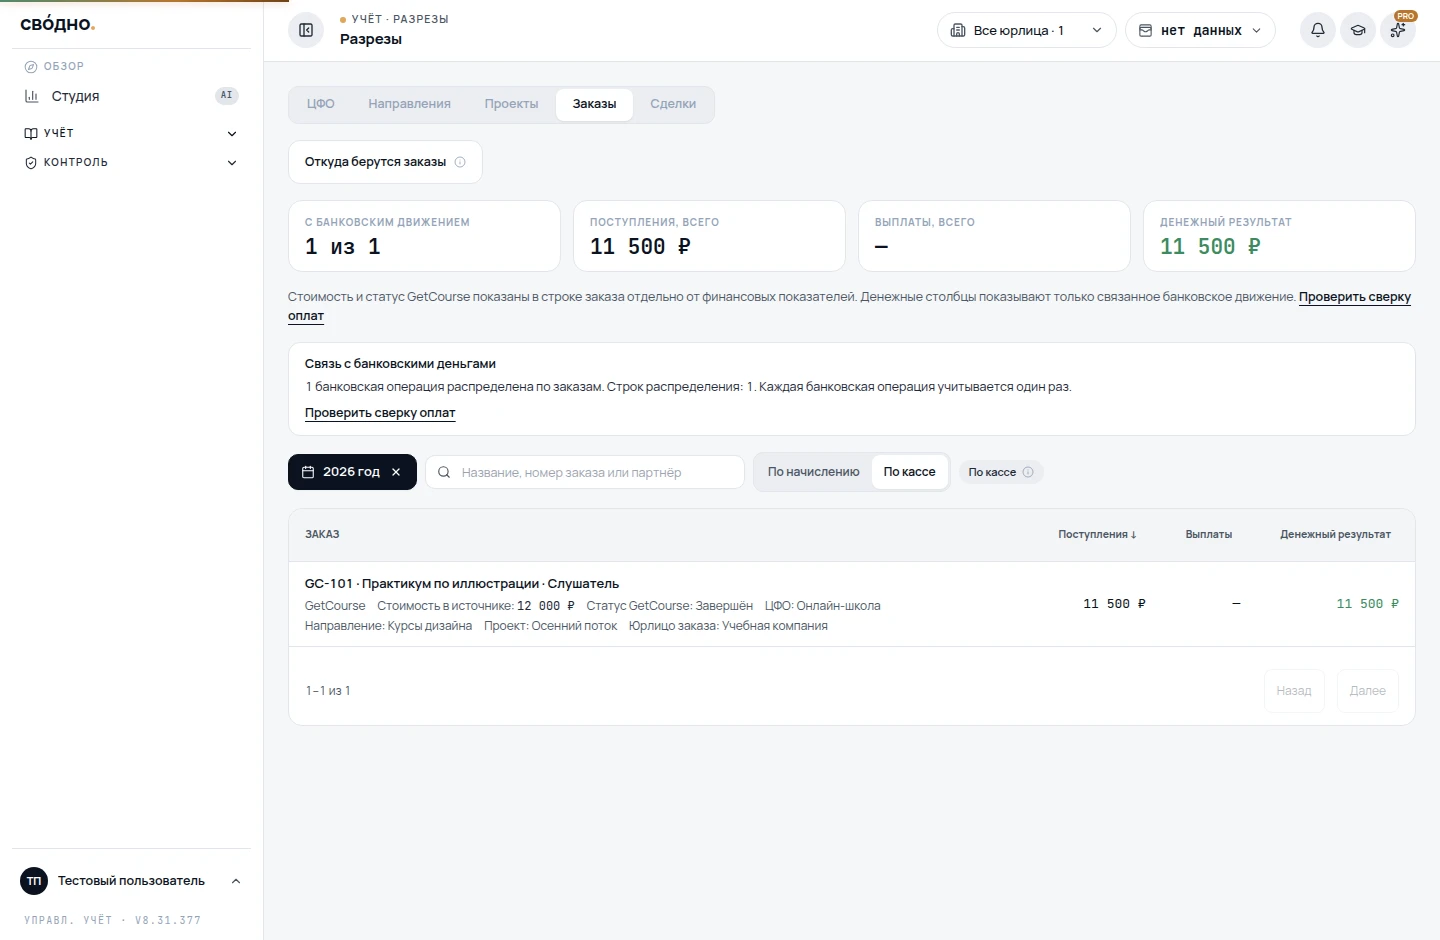Click info icon beside 'Откуда берутся заказы'
This screenshot has width=1440, height=940.
coord(460,162)
